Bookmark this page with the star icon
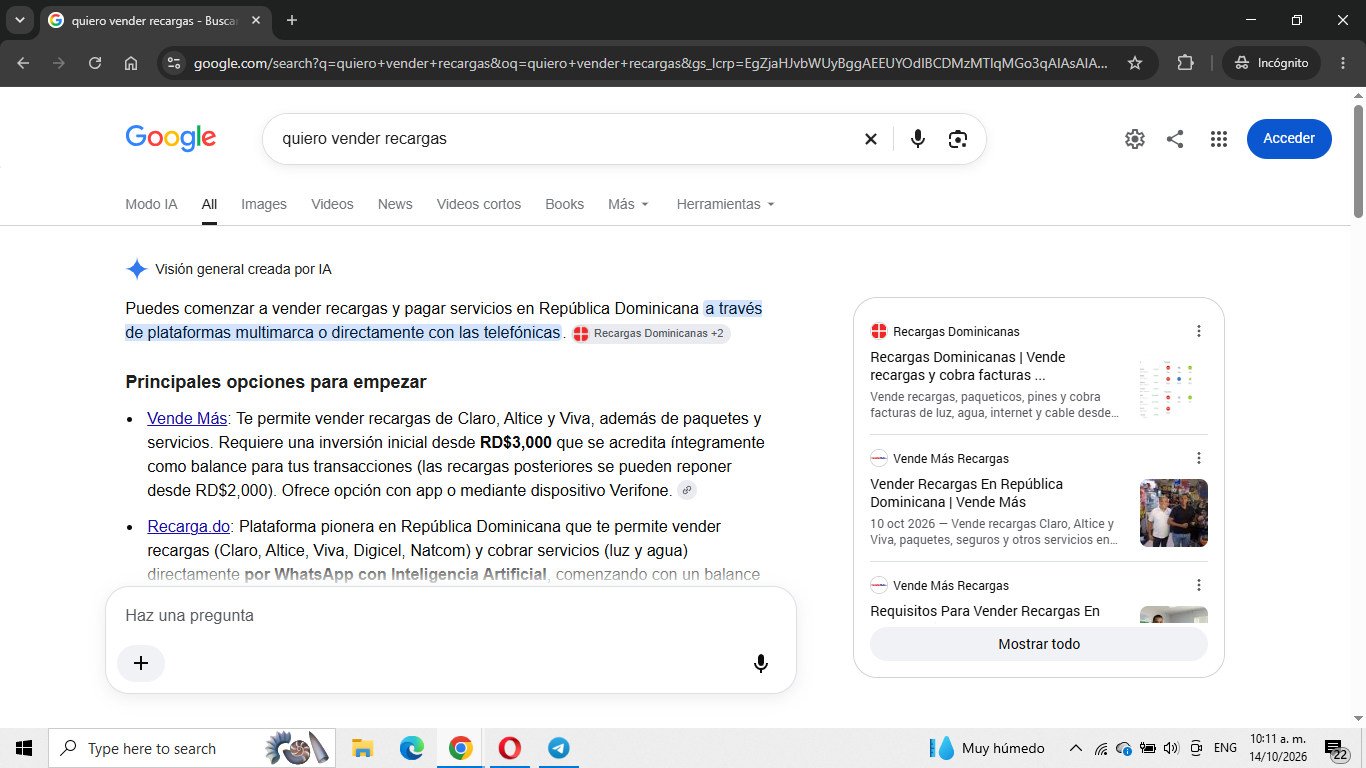The height and width of the screenshot is (768, 1366). [x=1135, y=63]
